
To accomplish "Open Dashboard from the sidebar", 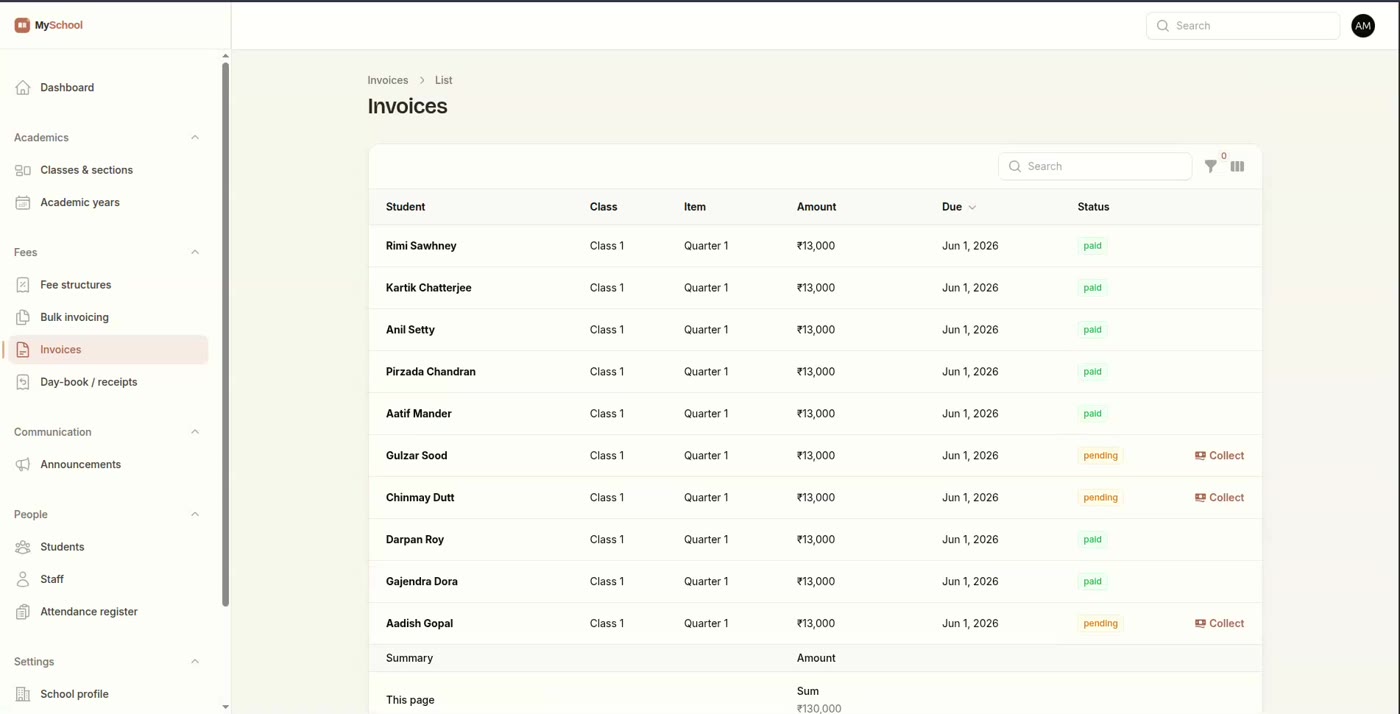I will click(x=106, y=88).
